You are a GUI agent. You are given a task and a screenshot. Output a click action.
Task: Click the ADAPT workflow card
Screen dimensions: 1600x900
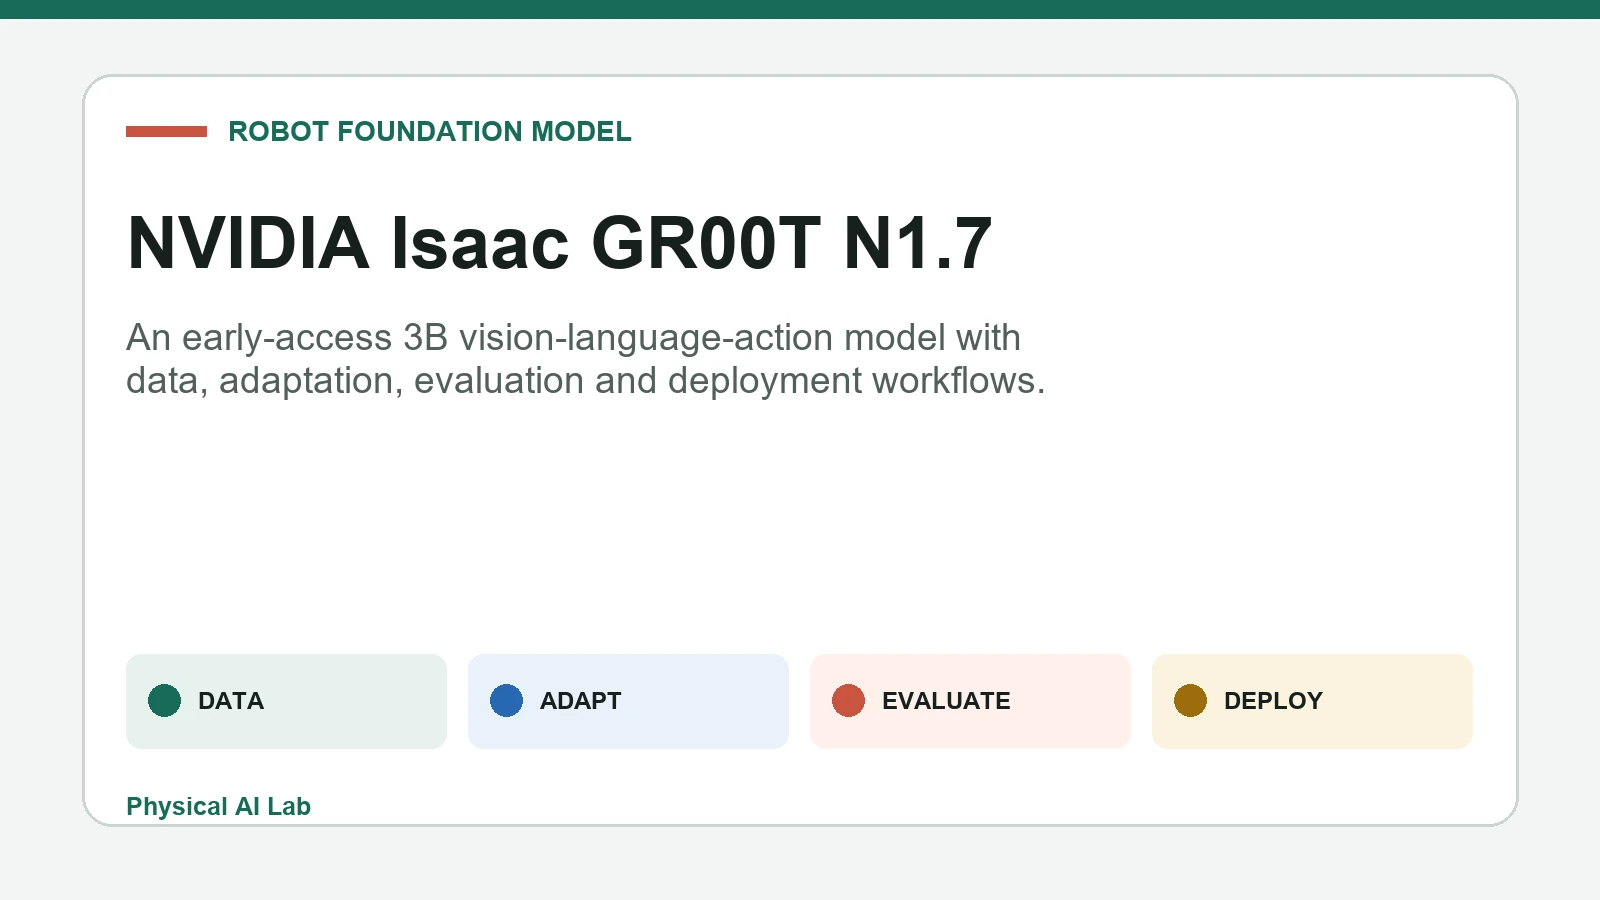628,701
